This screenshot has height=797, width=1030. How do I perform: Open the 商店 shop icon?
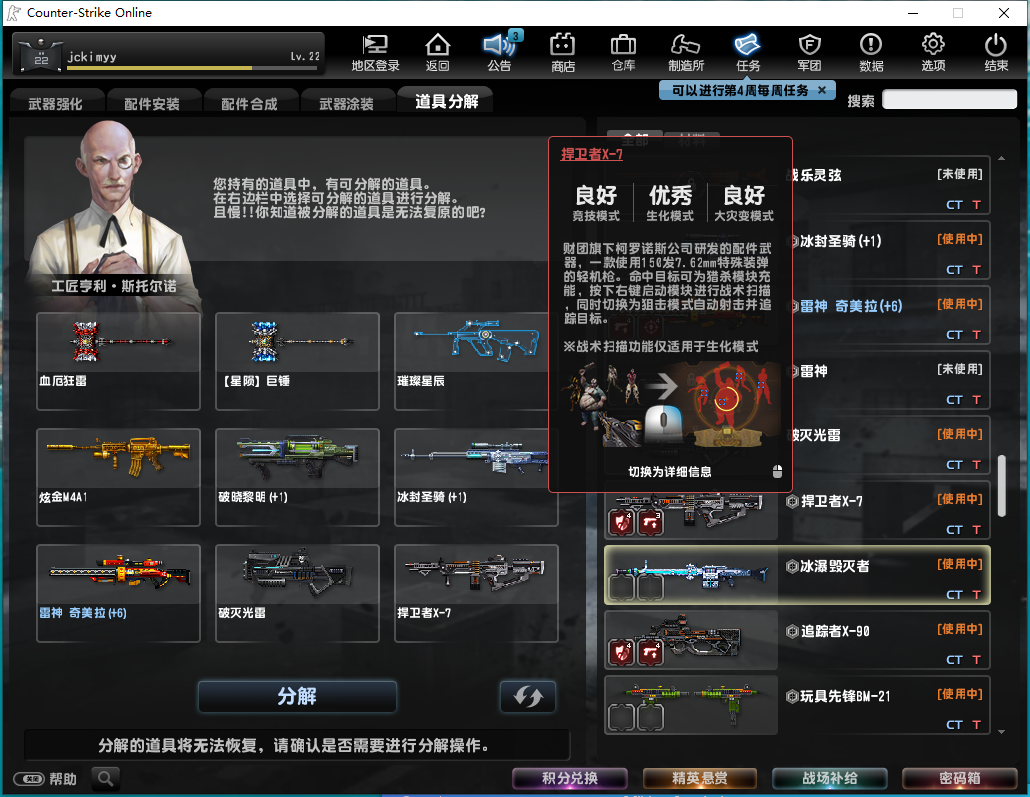[x=562, y=53]
